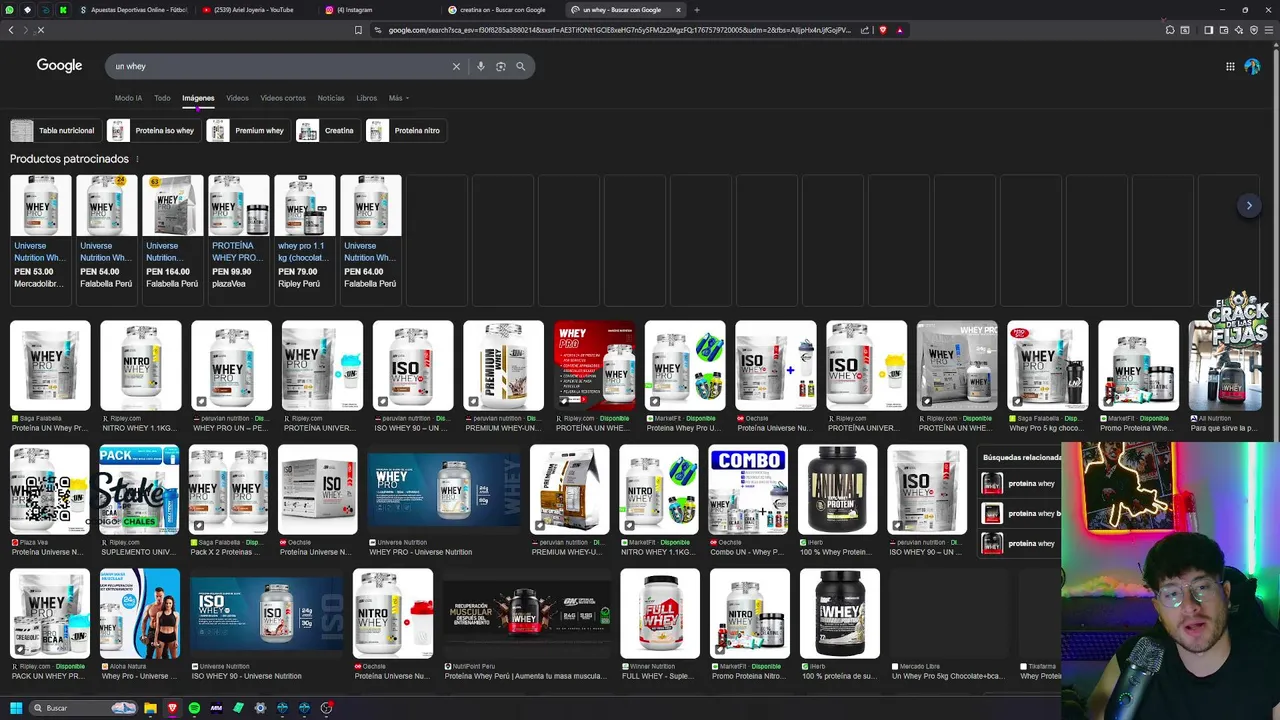The width and height of the screenshot is (1280, 720).
Task: Open the browser extensions puzzle icon
Action: (1170, 30)
